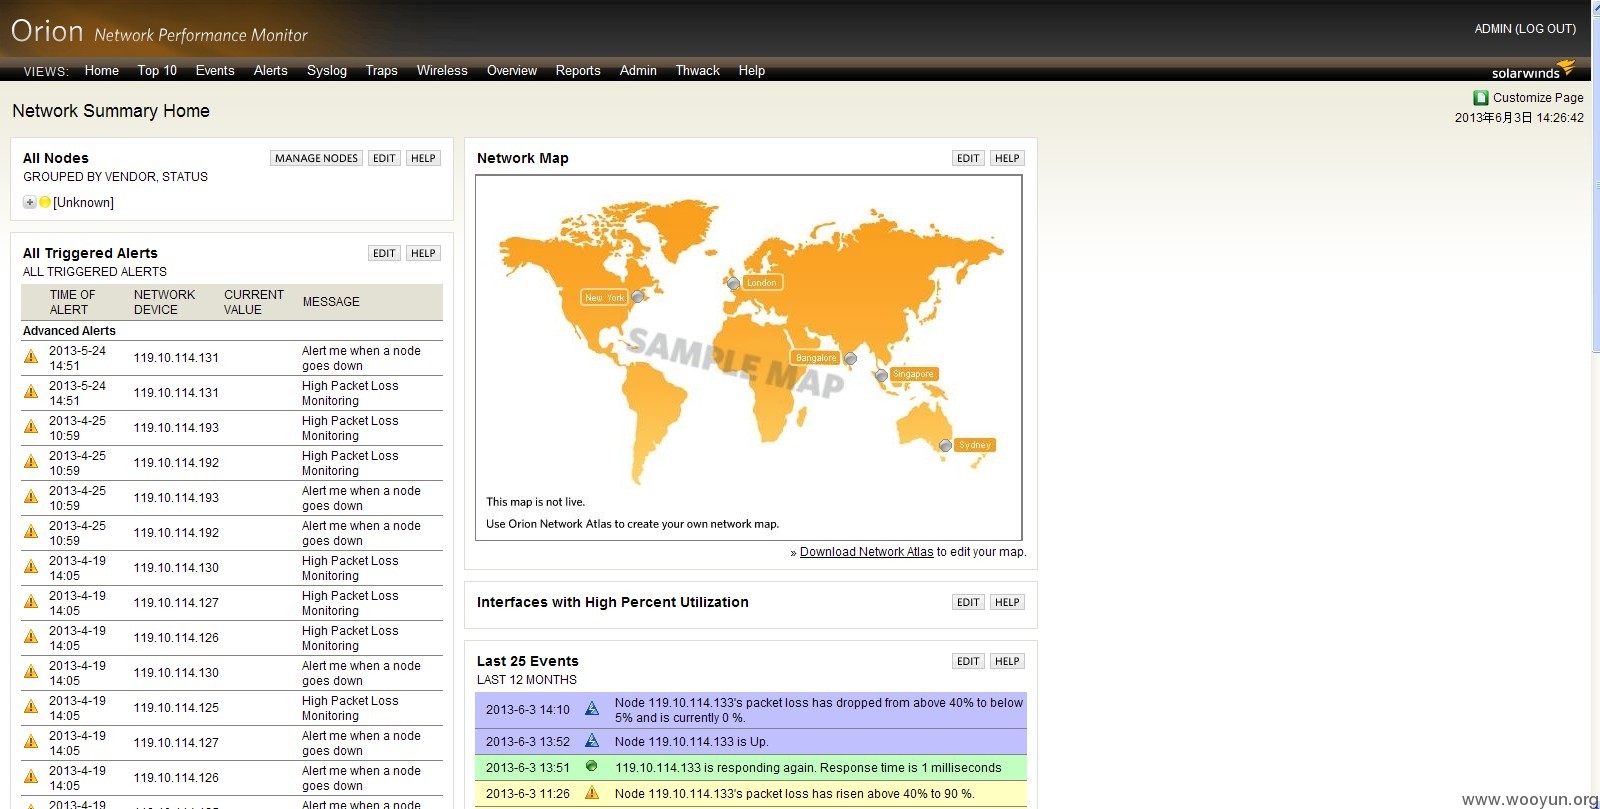Click the sample world network map image
This screenshot has width=1600, height=809.
coord(749,358)
